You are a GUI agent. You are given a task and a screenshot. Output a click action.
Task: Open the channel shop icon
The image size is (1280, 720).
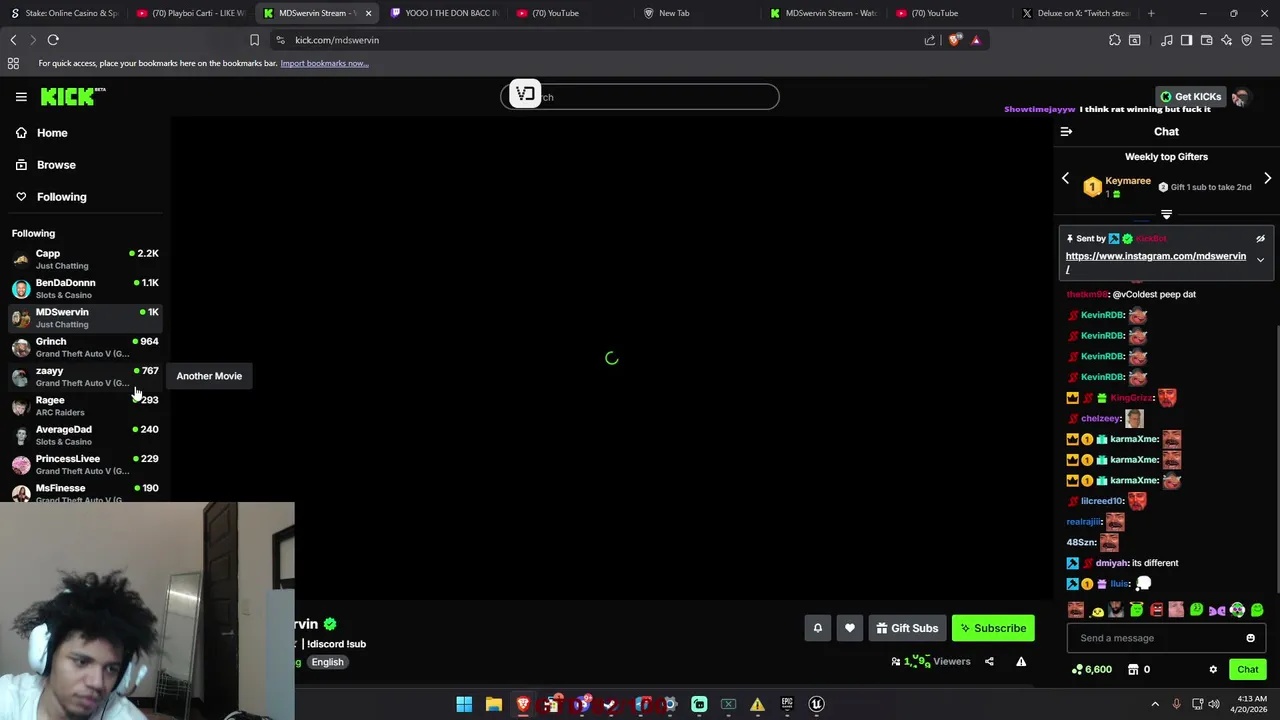[1133, 670]
